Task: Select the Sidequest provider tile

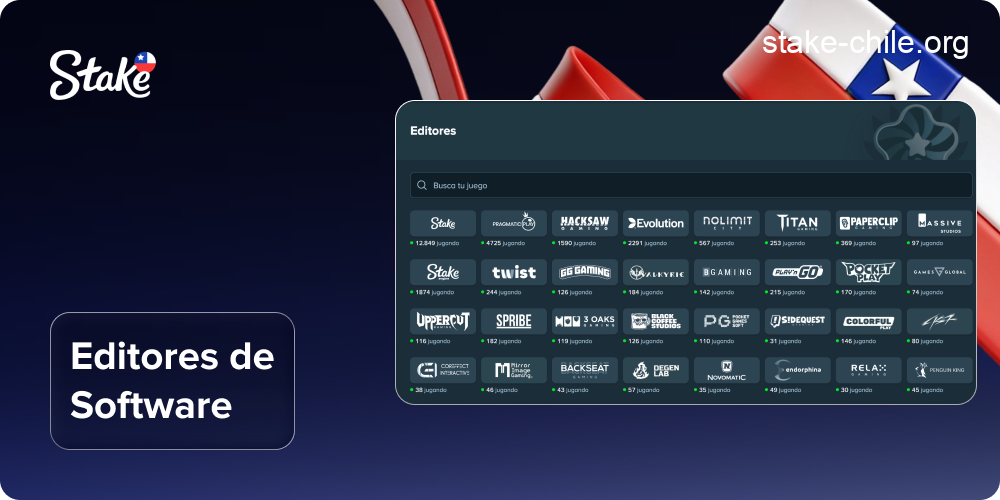Action: pyautogui.click(x=798, y=321)
